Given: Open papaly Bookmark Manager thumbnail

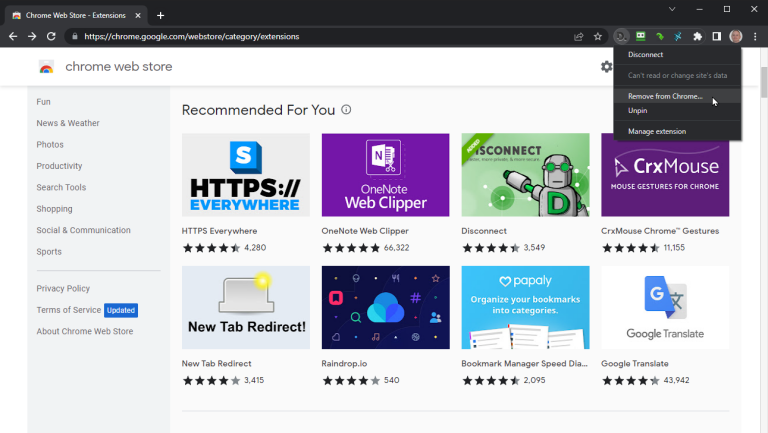Looking at the screenshot, I should tap(526, 308).
